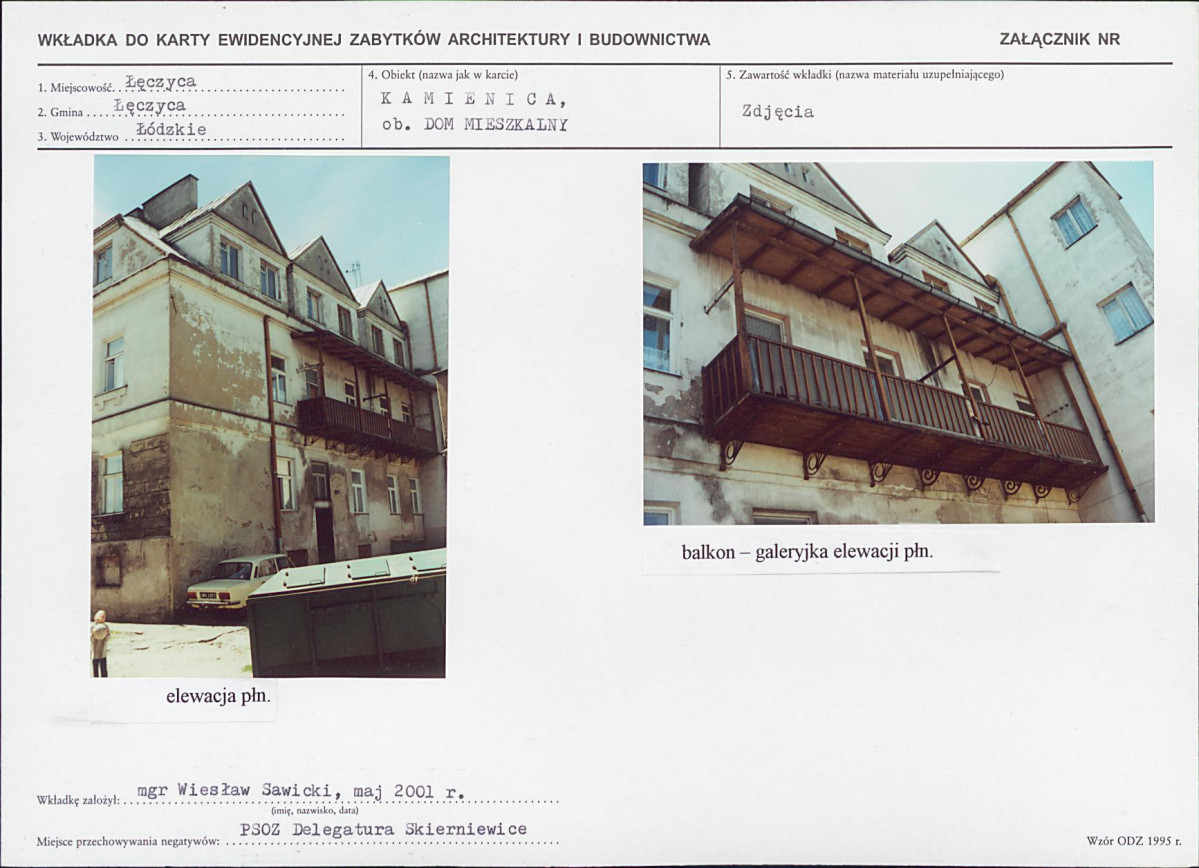Click the typed object name KAMIENICA
Screen dimensions: 1199x868
click(x=473, y=99)
